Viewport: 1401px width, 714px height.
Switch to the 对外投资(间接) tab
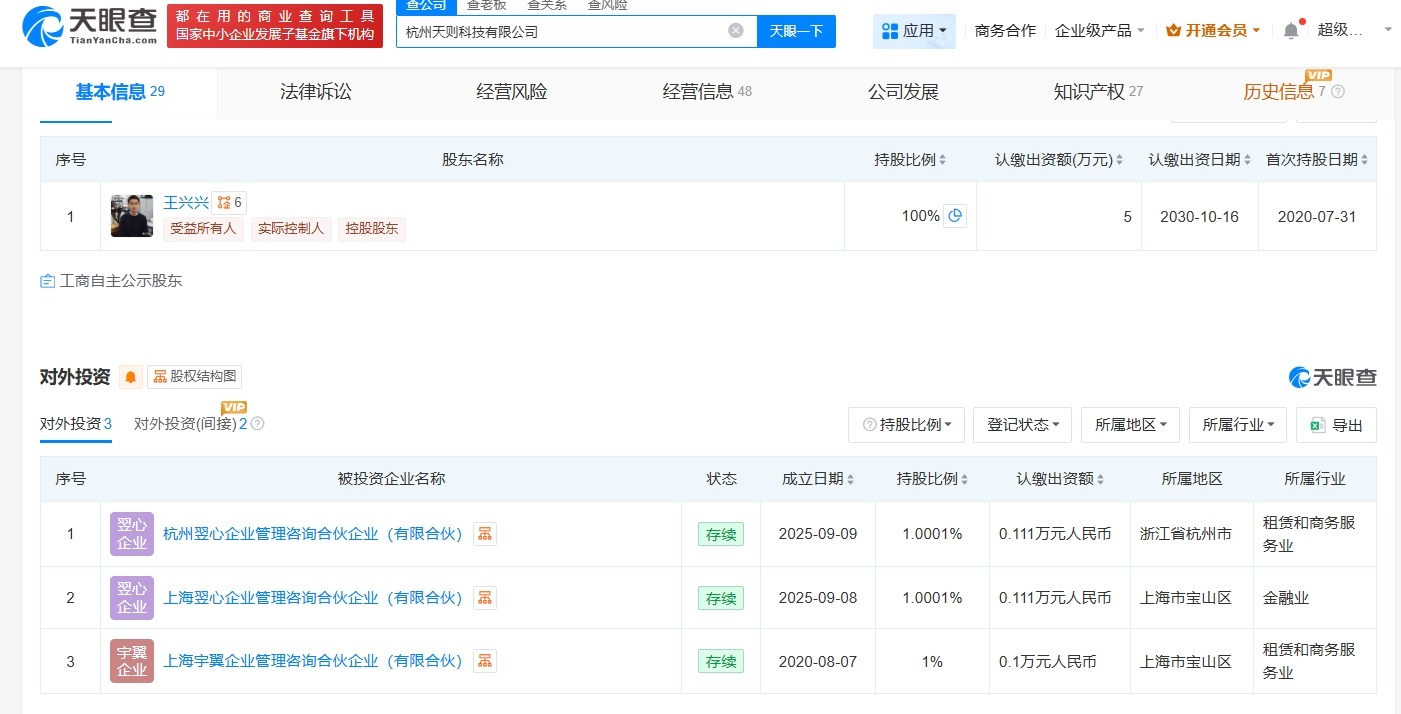pos(180,423)
